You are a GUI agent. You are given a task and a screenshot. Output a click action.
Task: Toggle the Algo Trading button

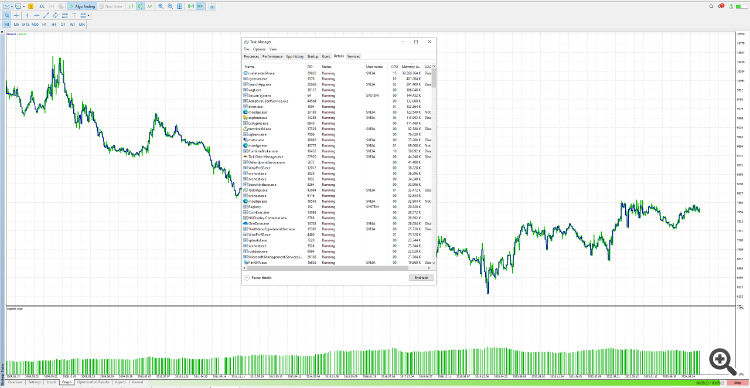click(x=82, y=6)
